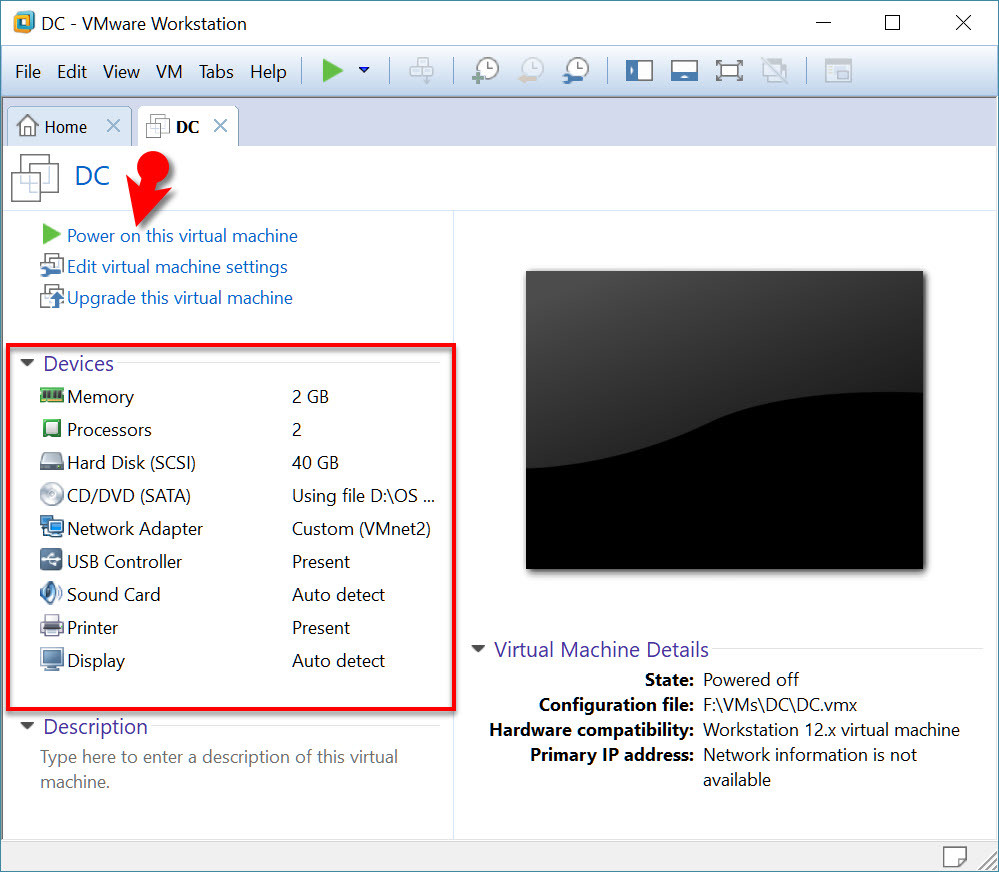The width and height of the screenshot is (999, 872).
Task: Open the File menu
Action: [x=28, y=72]
